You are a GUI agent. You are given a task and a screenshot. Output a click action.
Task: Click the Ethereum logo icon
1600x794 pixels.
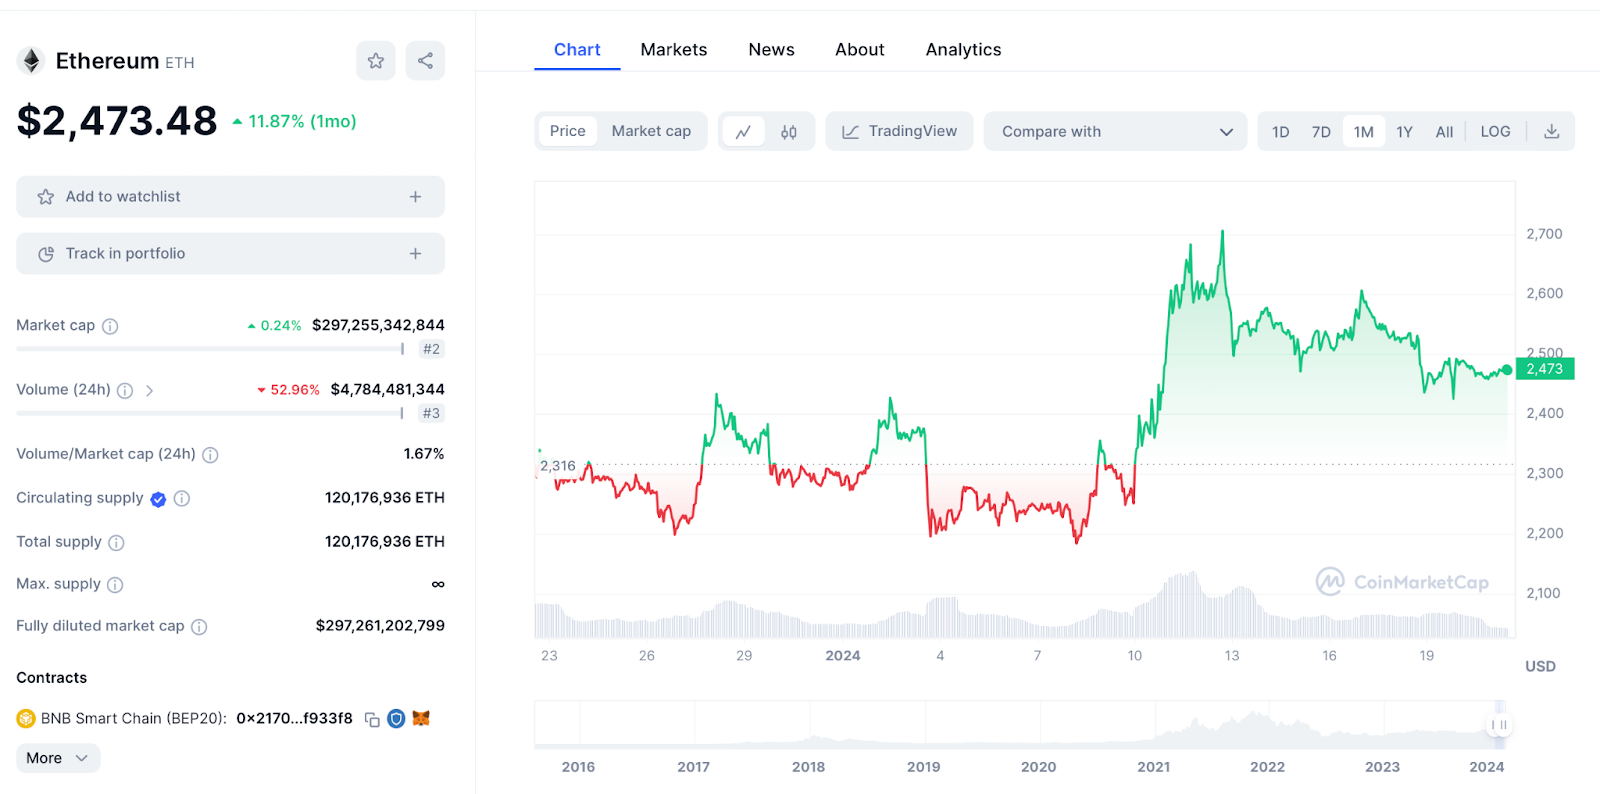(31, 61)
